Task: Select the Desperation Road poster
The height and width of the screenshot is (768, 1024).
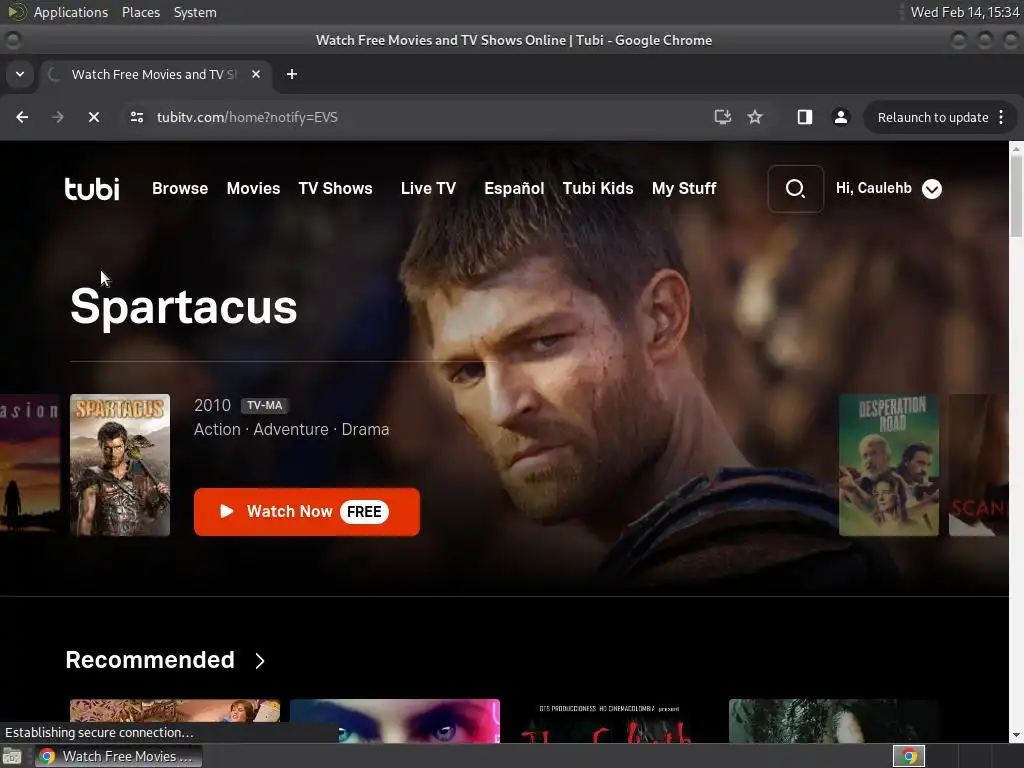Action: pyautogui.click(x=888, y=465)
